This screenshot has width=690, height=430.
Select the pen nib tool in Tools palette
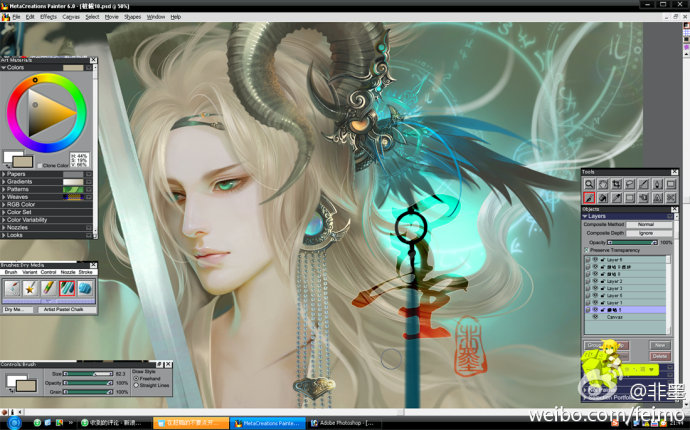pos(657,184)
